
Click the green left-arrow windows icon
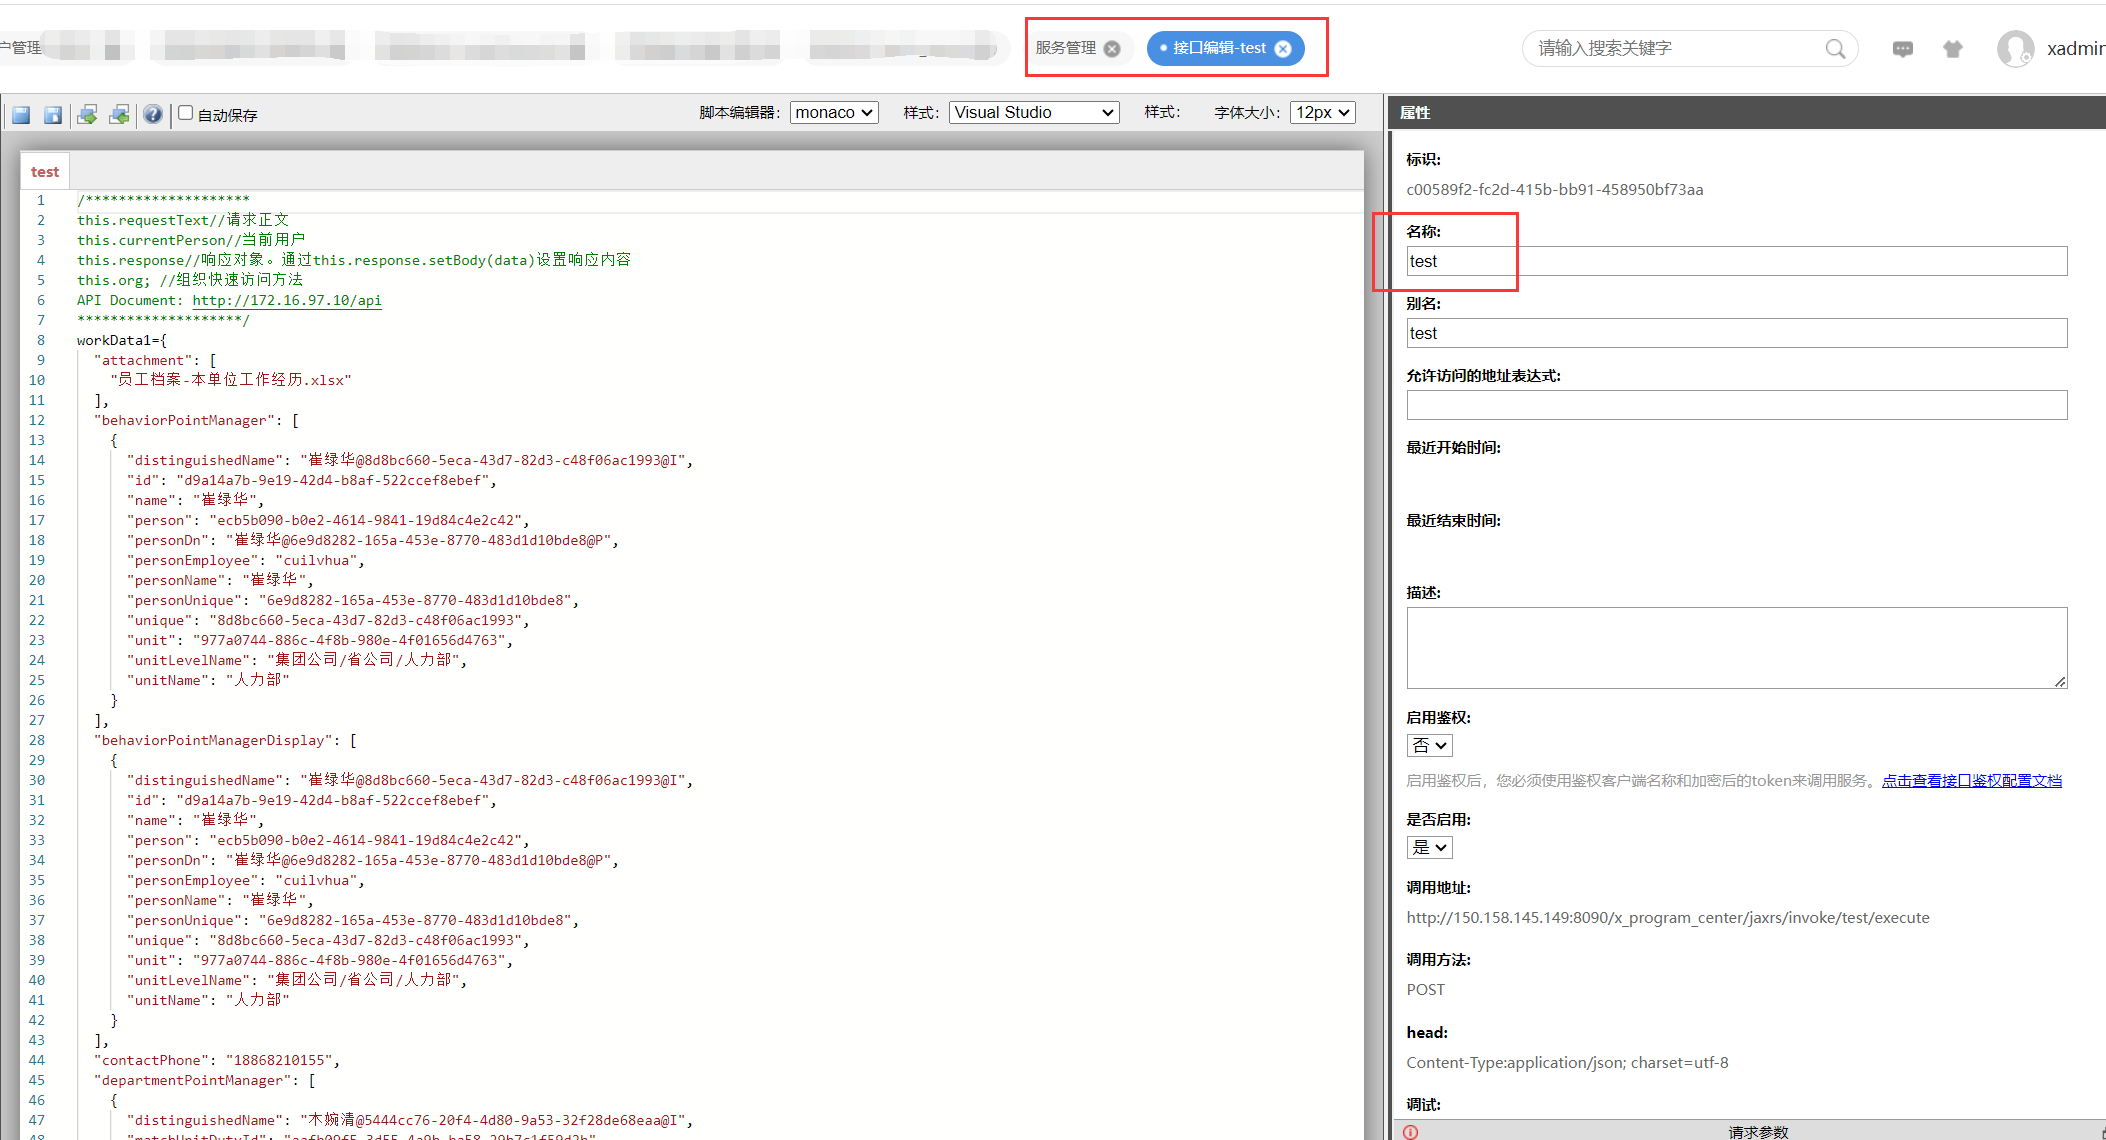pos(119,115)
